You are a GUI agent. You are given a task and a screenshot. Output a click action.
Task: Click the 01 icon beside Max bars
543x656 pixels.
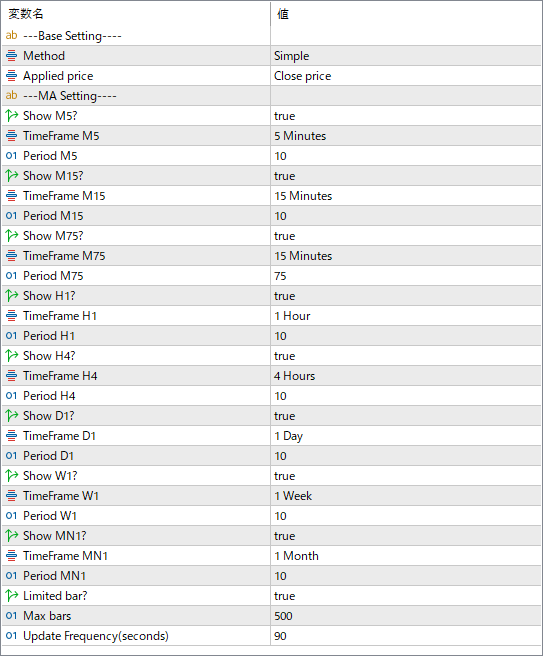(x=12, y=615)
